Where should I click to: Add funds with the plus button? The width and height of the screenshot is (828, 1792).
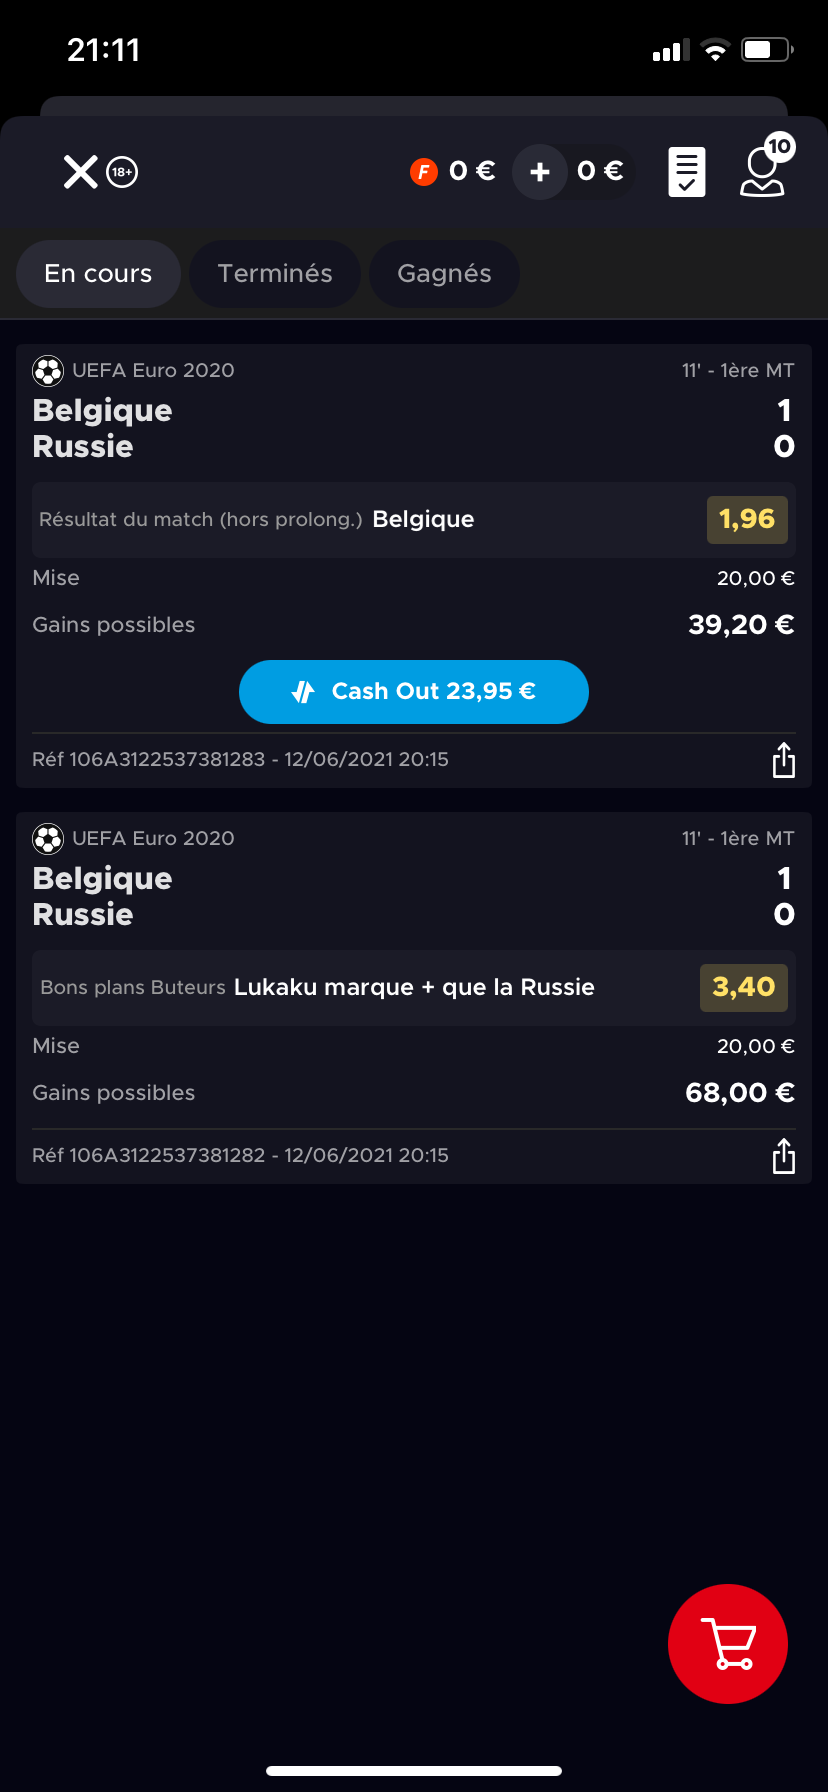[540, 172]
